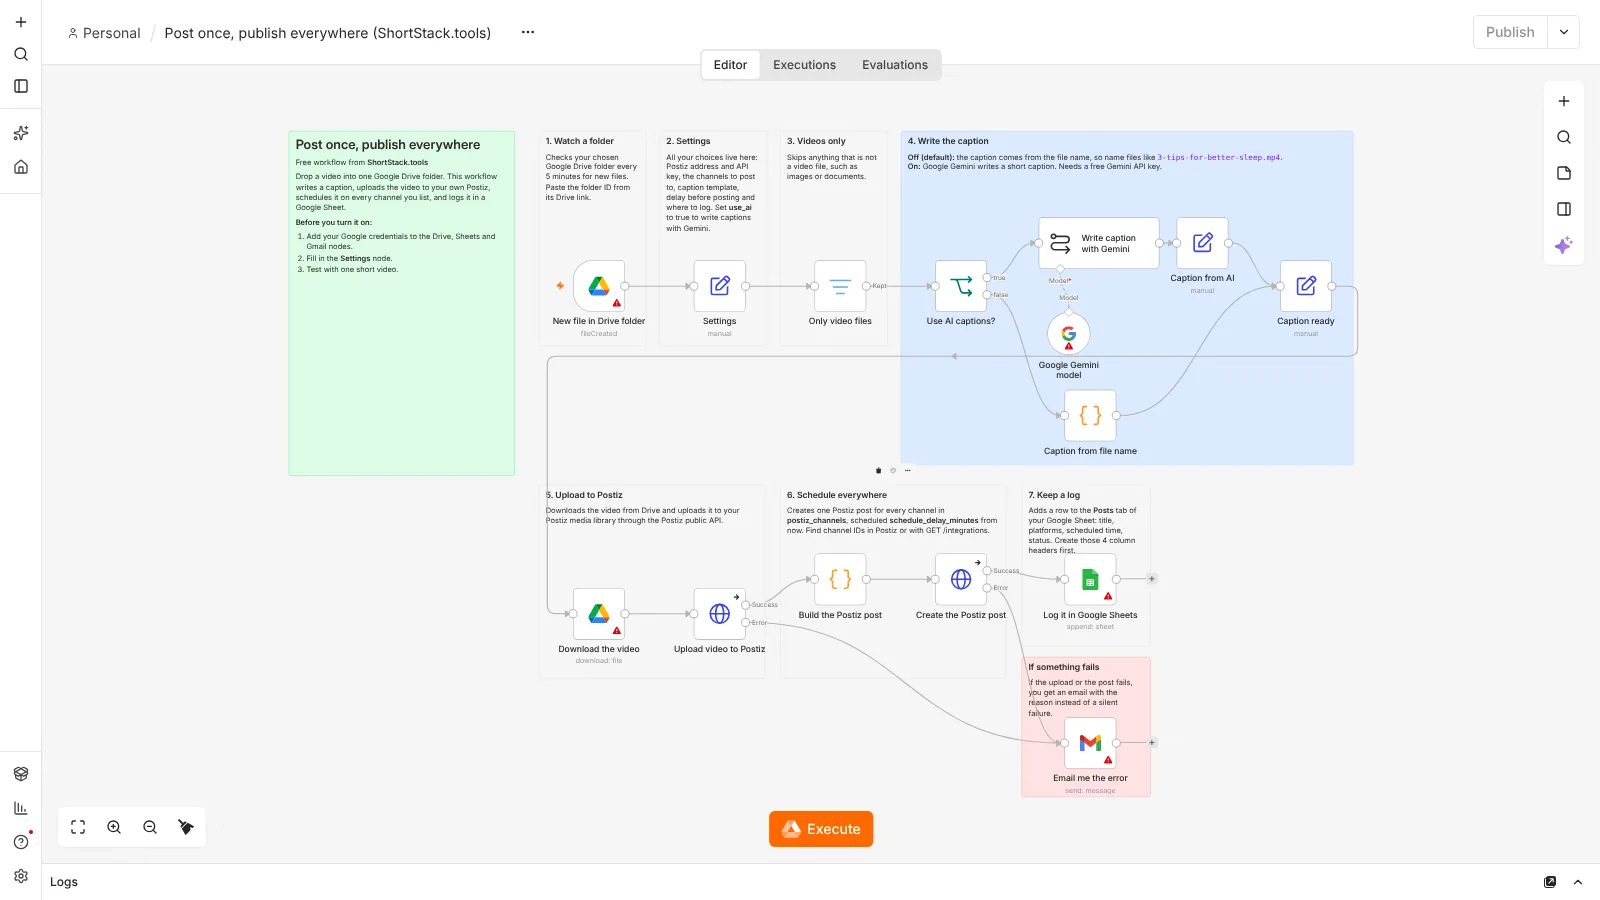Open the Caption ready node

[x=1306, y=286]
